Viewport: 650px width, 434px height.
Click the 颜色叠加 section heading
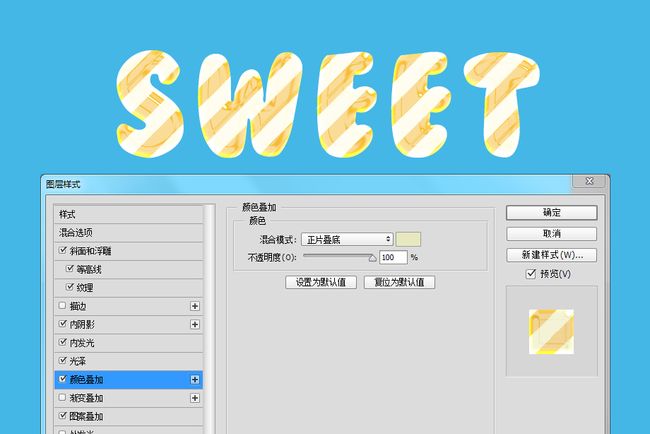coord(259,207)
